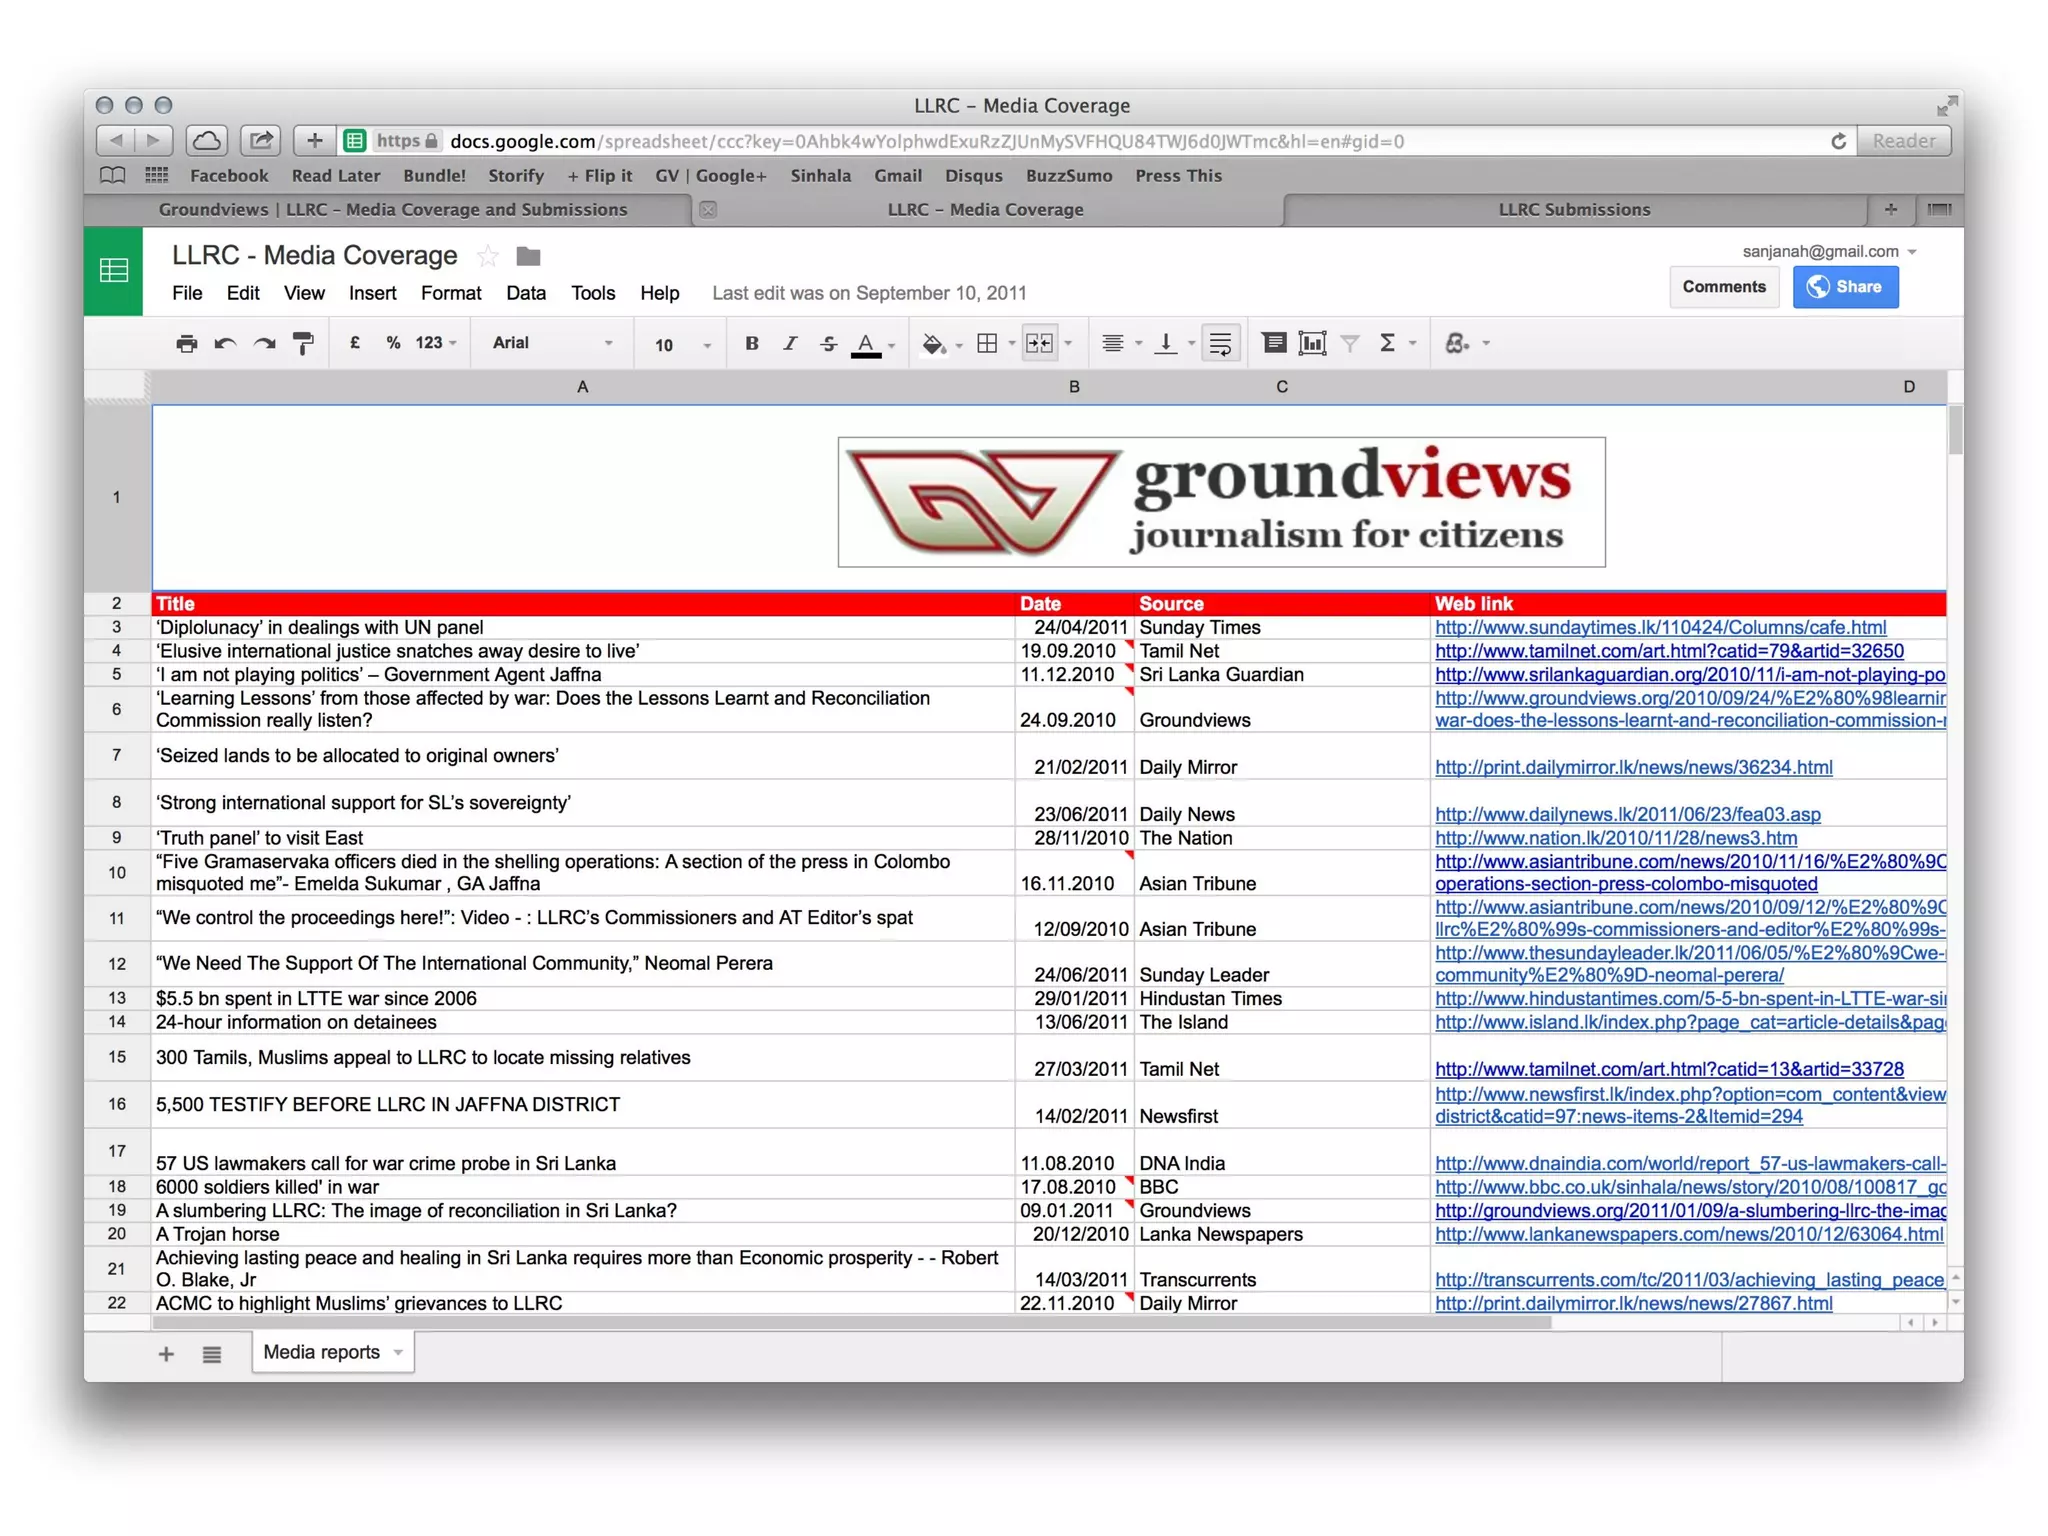Toggle bold formatting
2048x1536 pixels.
(751, 343)
